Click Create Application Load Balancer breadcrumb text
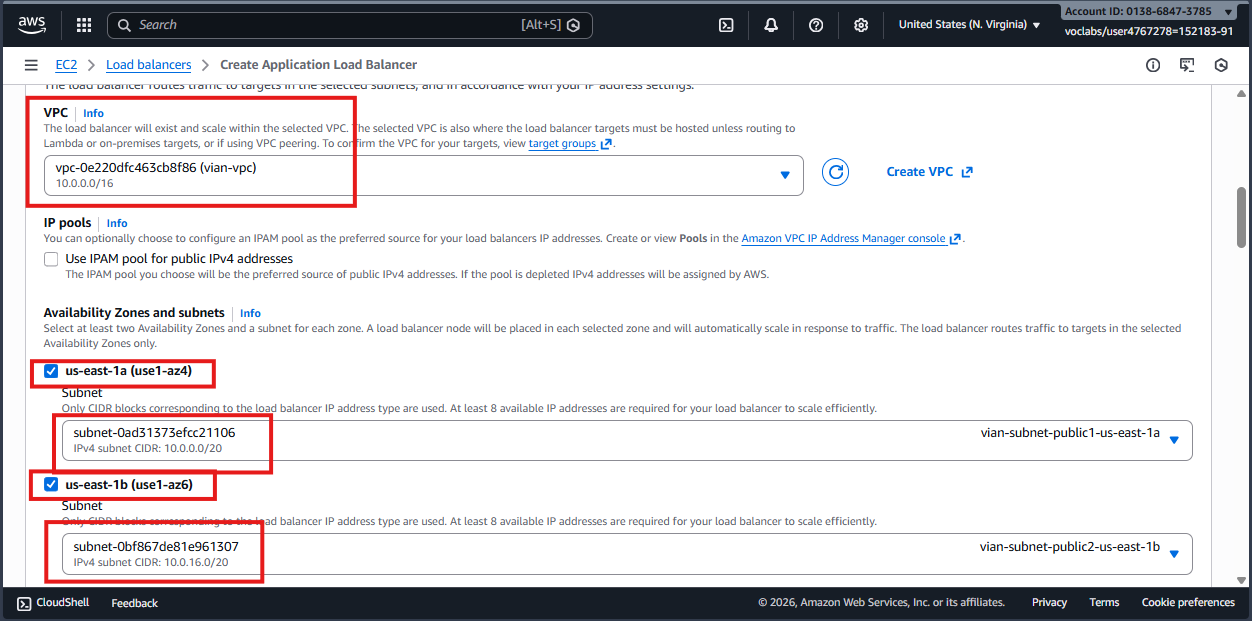Image resolution: width=1252 pixels, height=621 pixels. coord(318,65)
